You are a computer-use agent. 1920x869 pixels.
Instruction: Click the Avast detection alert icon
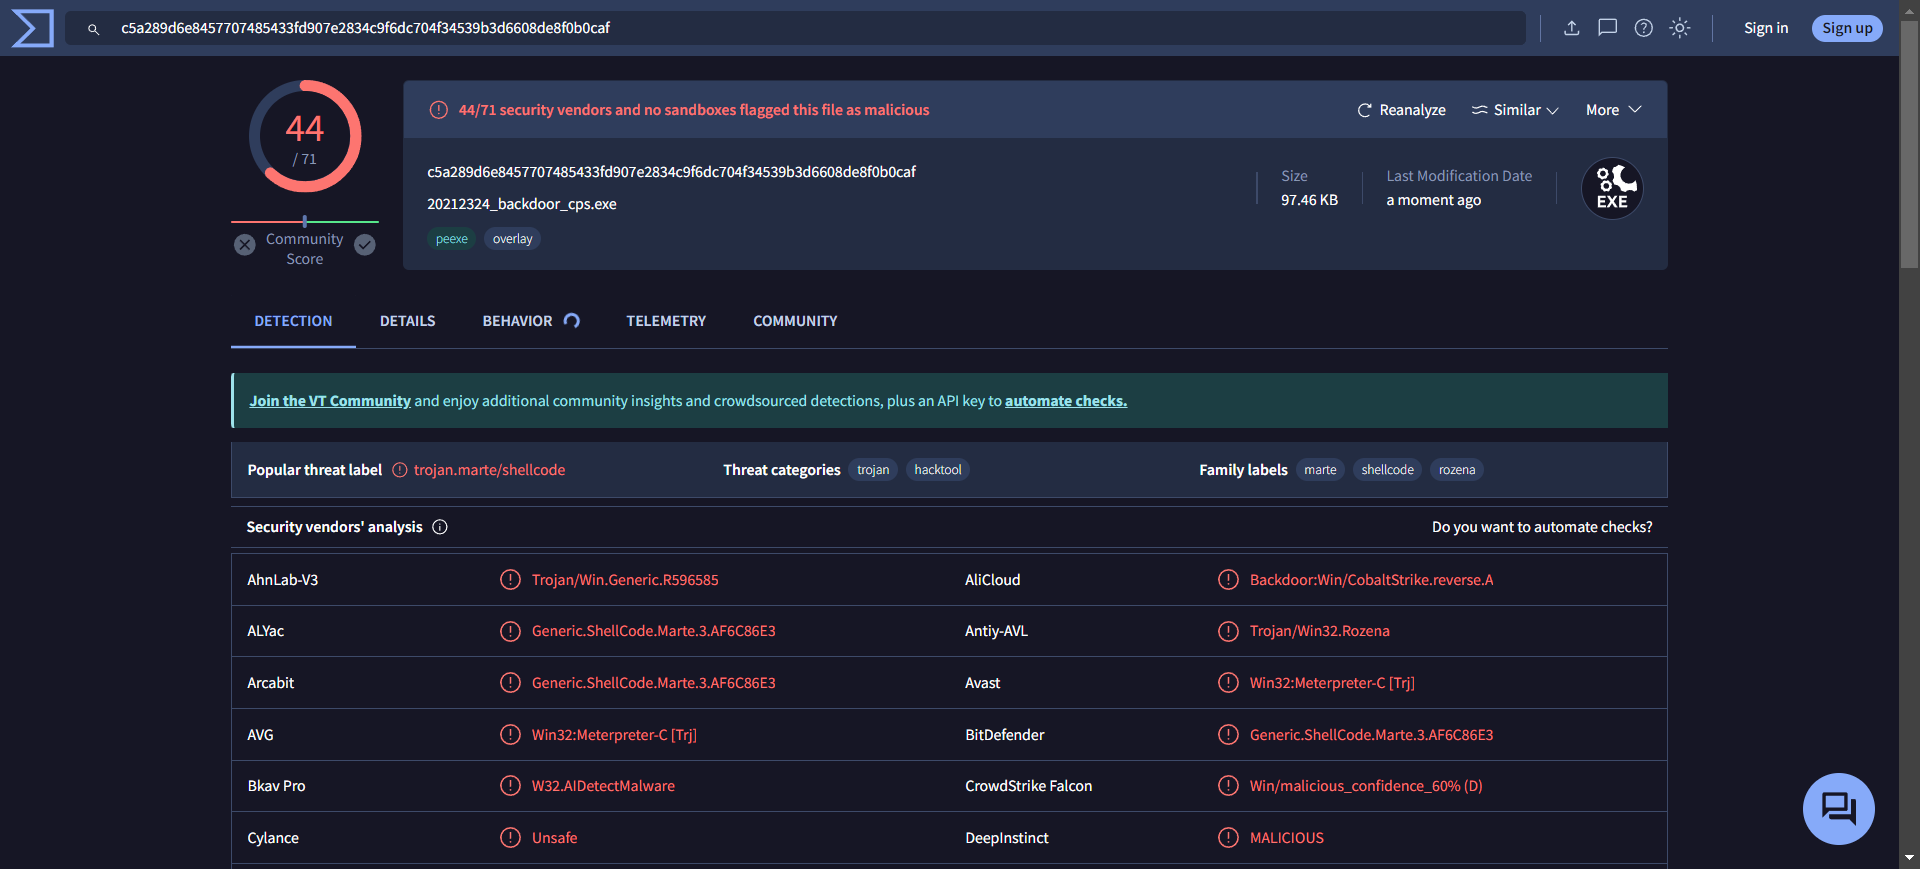1229,683
